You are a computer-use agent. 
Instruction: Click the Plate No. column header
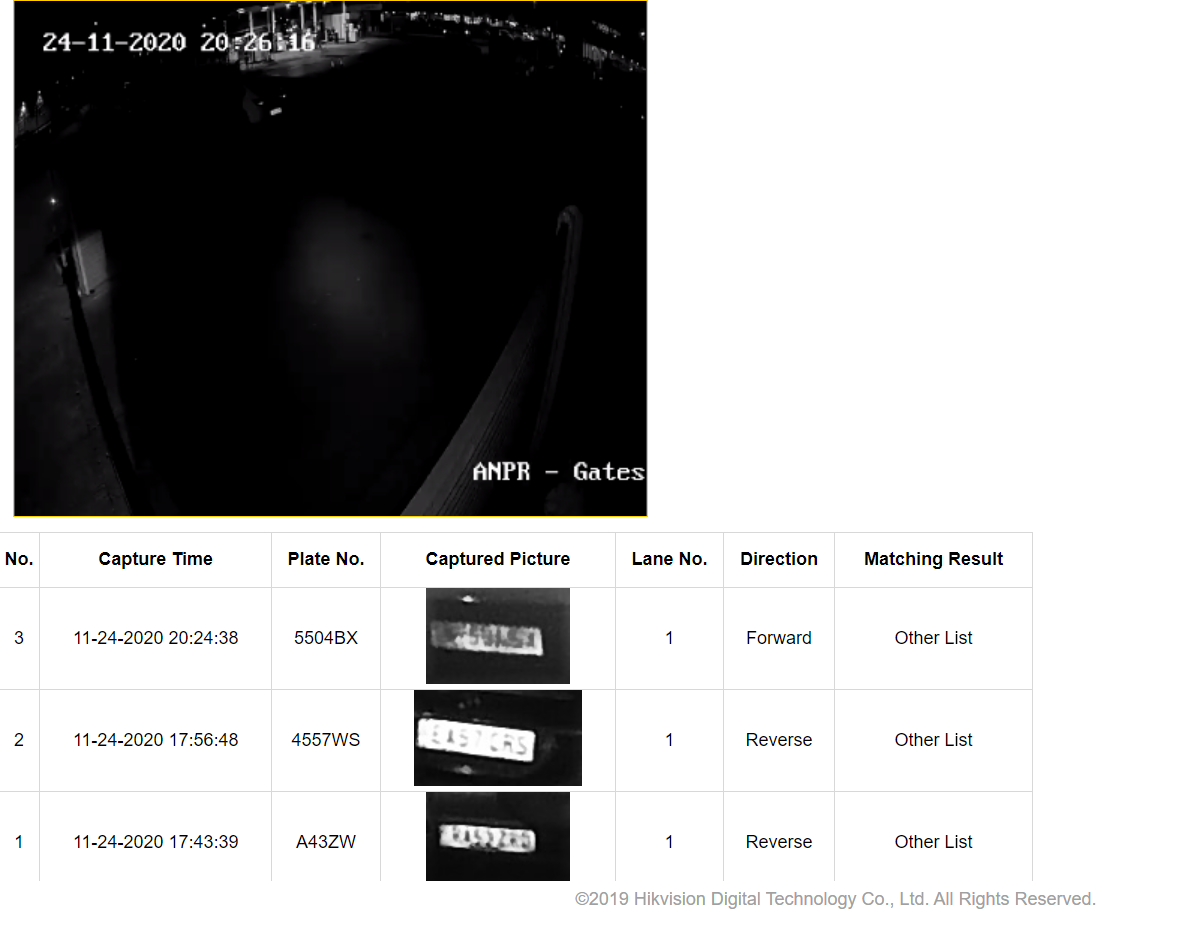click(x=326, y=559)
